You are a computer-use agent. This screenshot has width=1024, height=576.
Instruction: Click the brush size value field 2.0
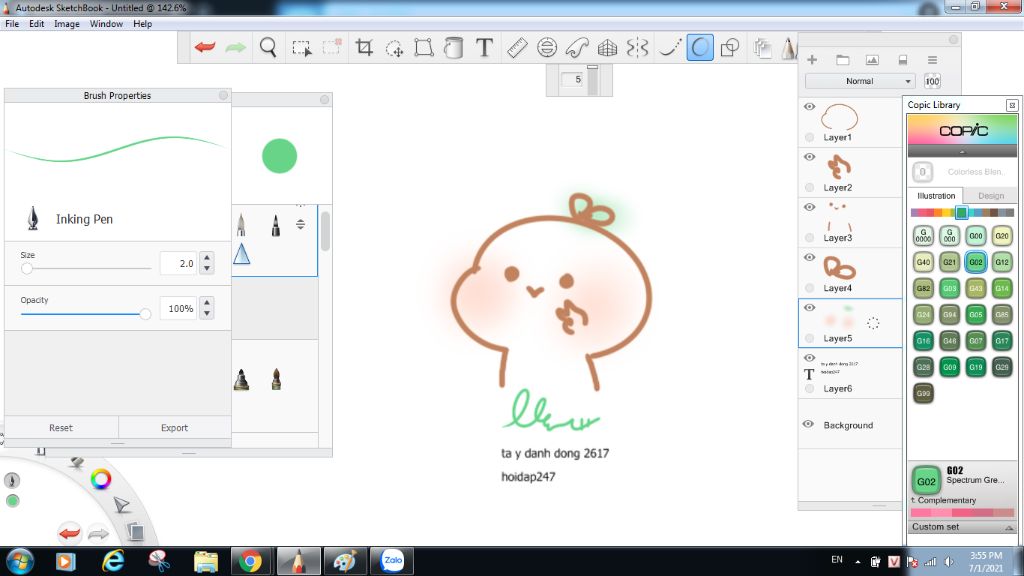[178, 263]
